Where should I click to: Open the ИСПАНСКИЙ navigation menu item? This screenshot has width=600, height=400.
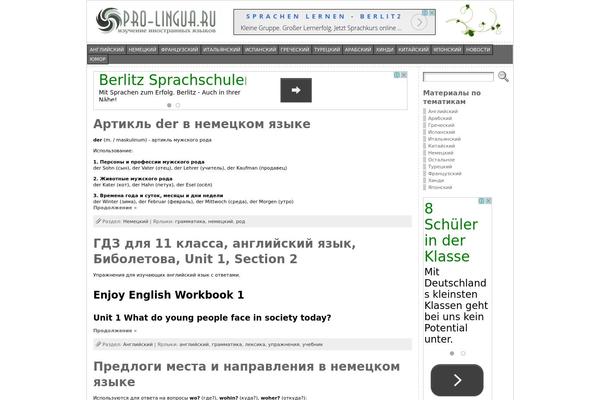260,50
